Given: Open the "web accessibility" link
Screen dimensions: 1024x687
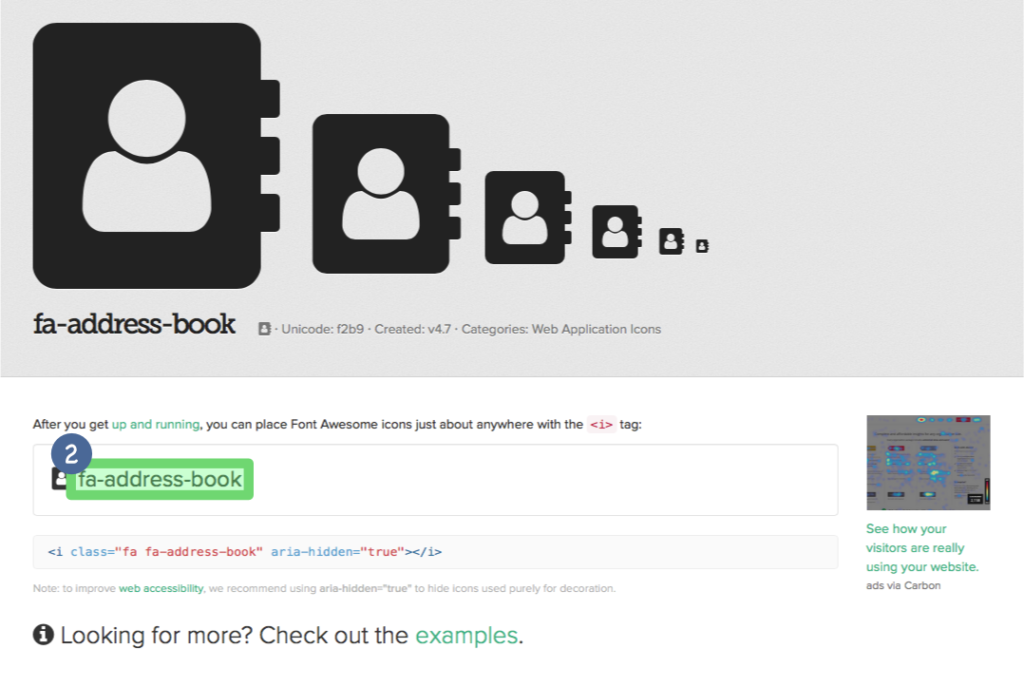Looking at the screenshot, I should (x=161, y=588).
